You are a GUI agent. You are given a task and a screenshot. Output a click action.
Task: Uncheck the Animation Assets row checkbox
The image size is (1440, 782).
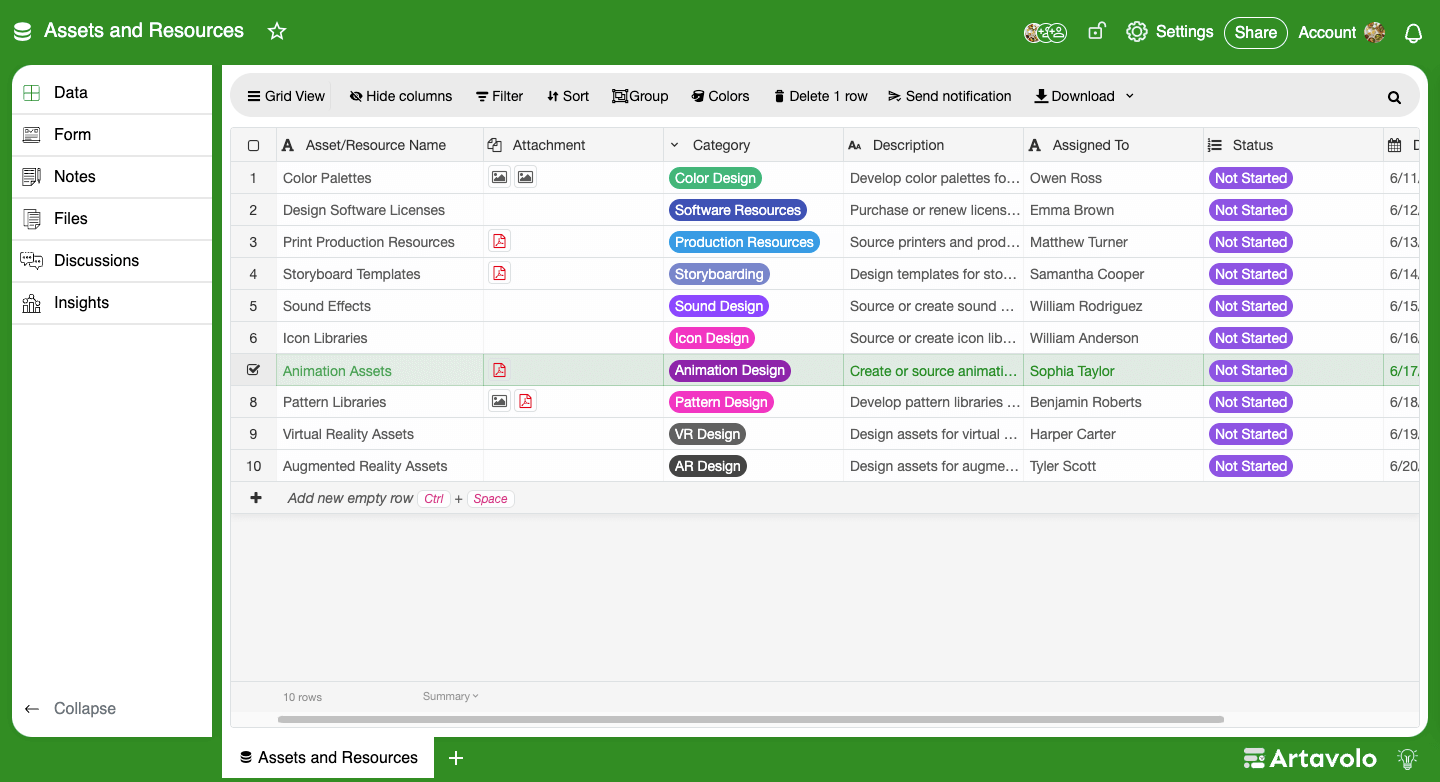coord(253,370)
